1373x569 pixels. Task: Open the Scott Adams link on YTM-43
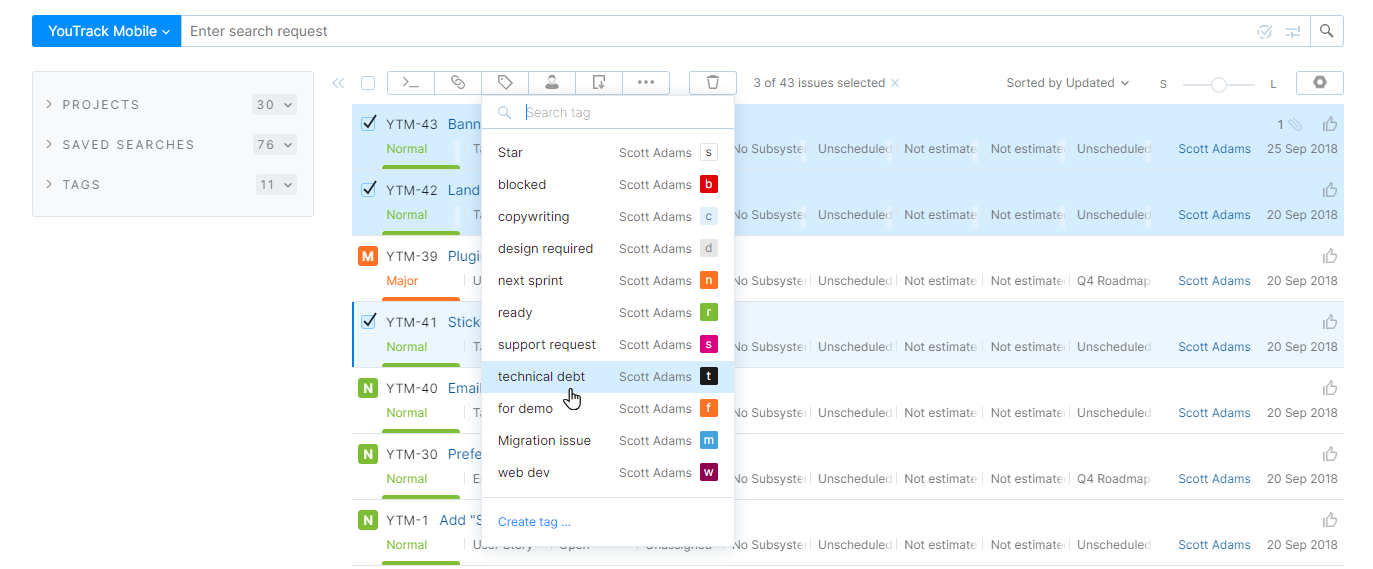(1214, 149)
